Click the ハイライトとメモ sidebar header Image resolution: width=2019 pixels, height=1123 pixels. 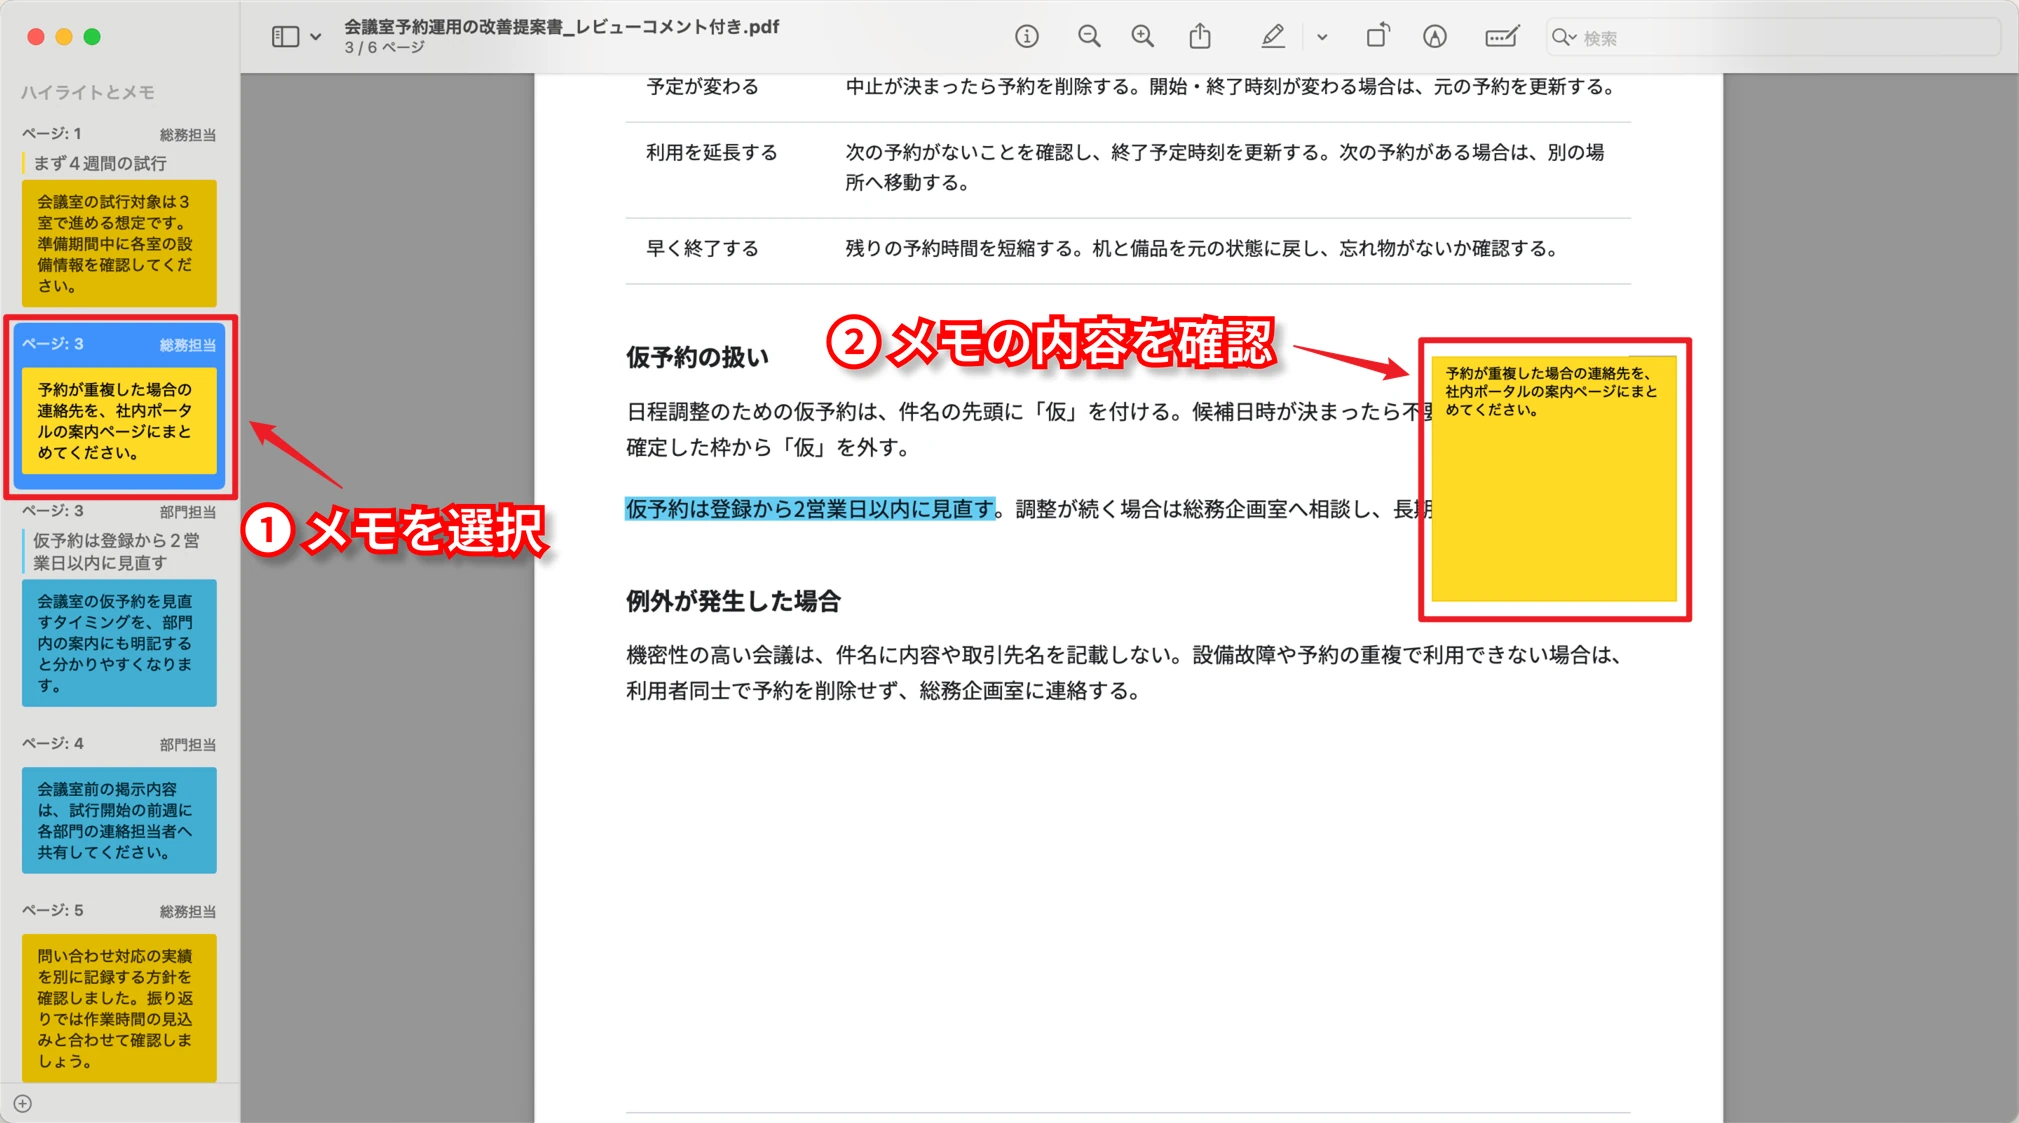[x=88, y=92]
